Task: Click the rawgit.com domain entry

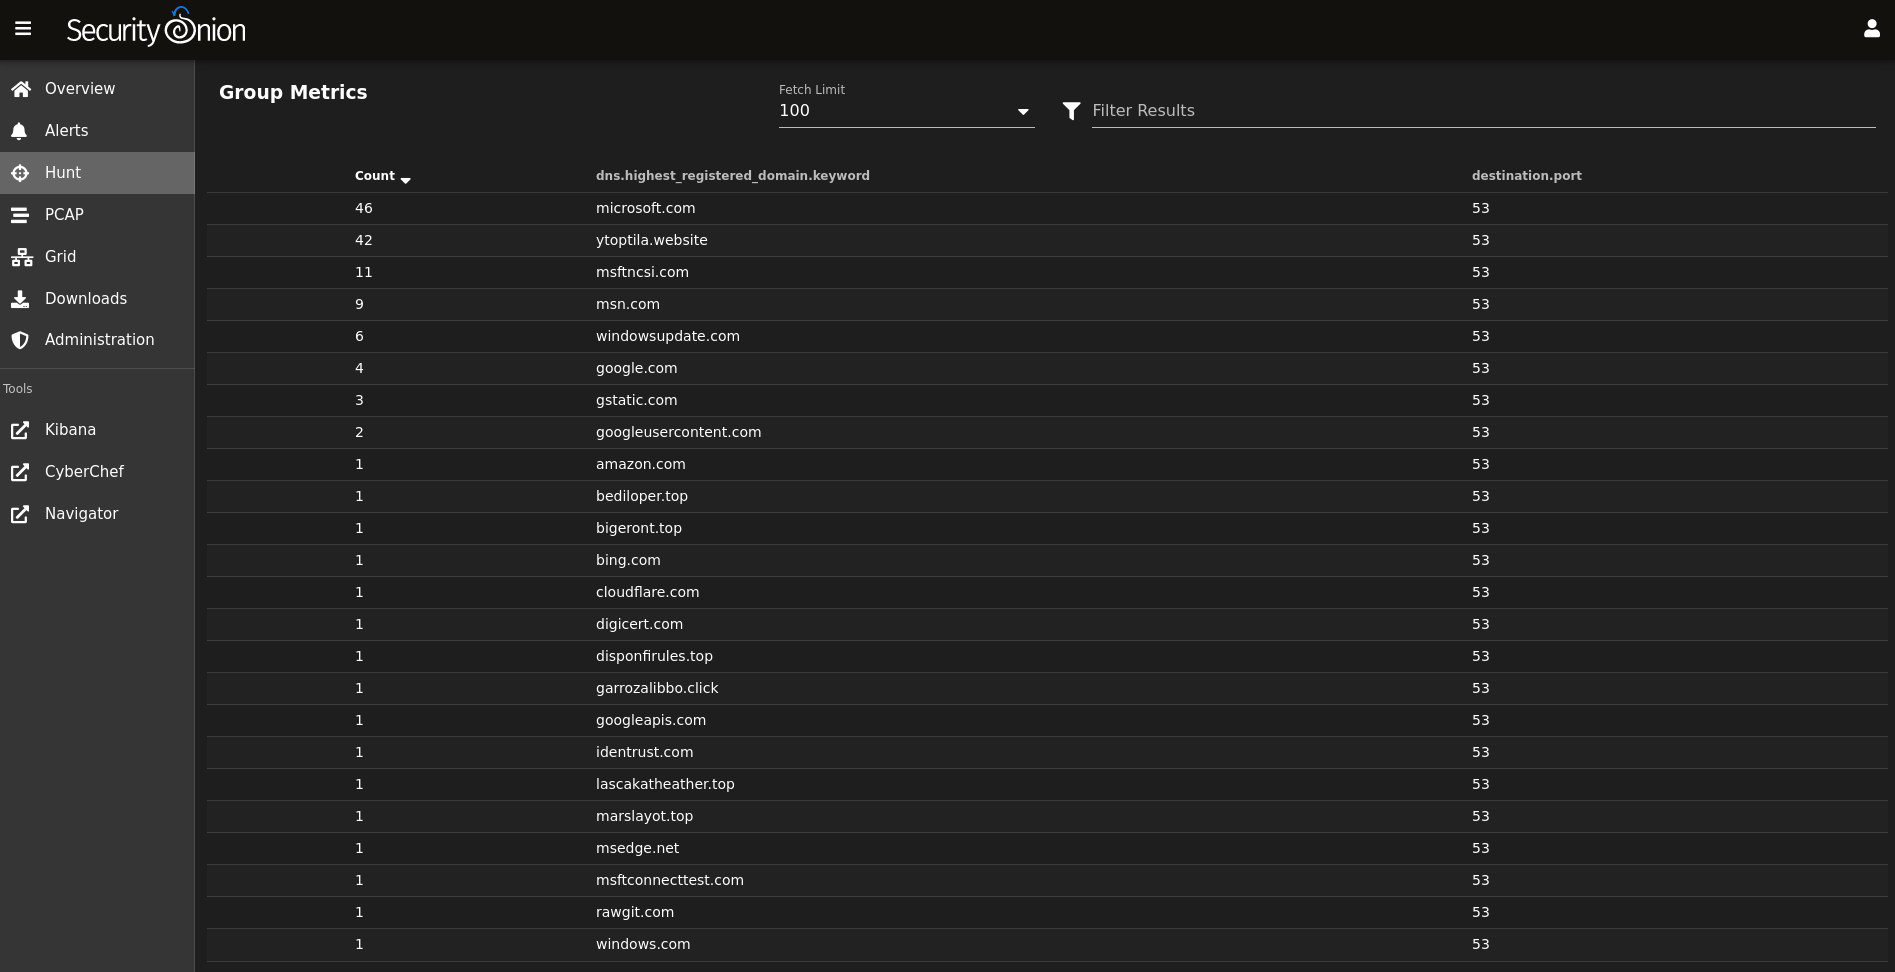Action: click(635, 912)
